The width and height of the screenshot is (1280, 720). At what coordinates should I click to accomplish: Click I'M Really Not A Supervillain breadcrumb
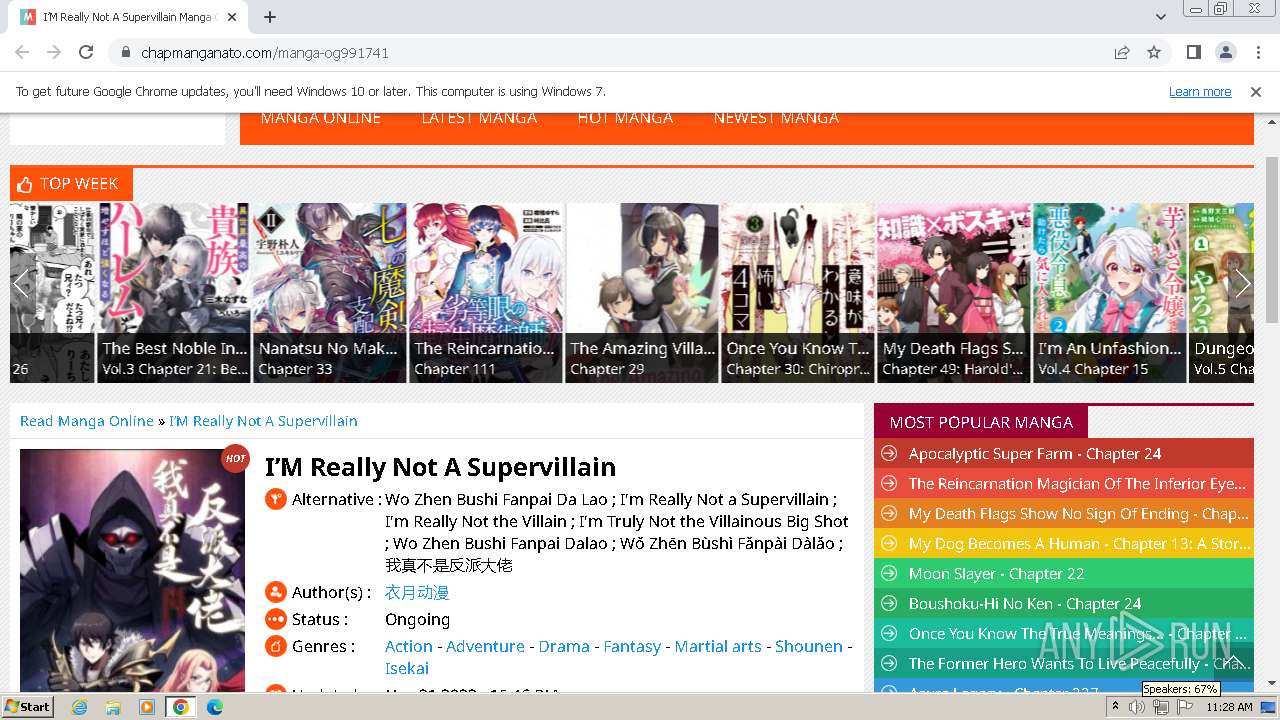click(263, 421)
